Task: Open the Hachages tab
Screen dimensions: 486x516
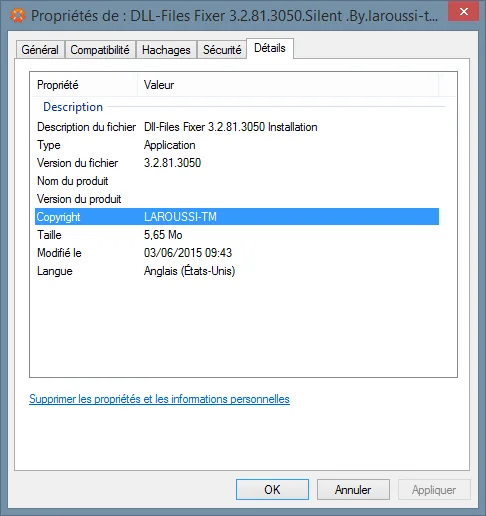Action: tap(166, 50)
